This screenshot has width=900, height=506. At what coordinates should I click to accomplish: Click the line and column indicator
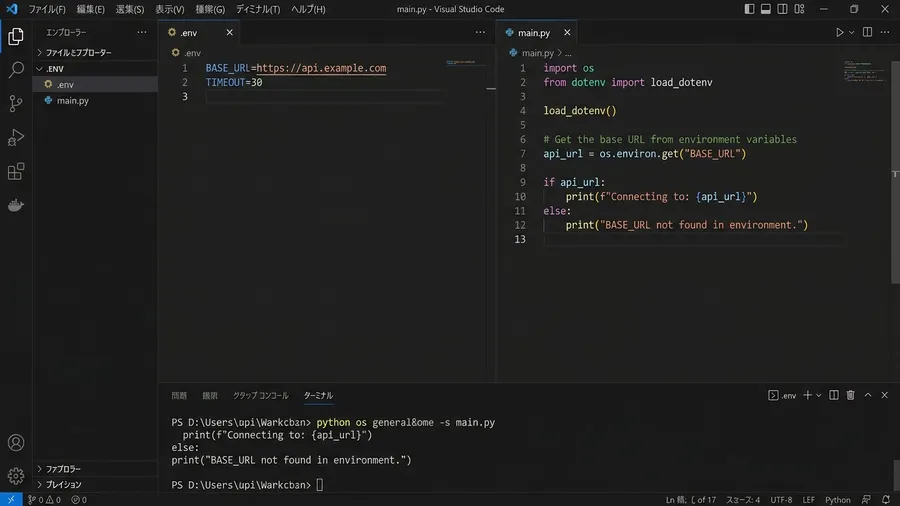click(x=690, y=500)
